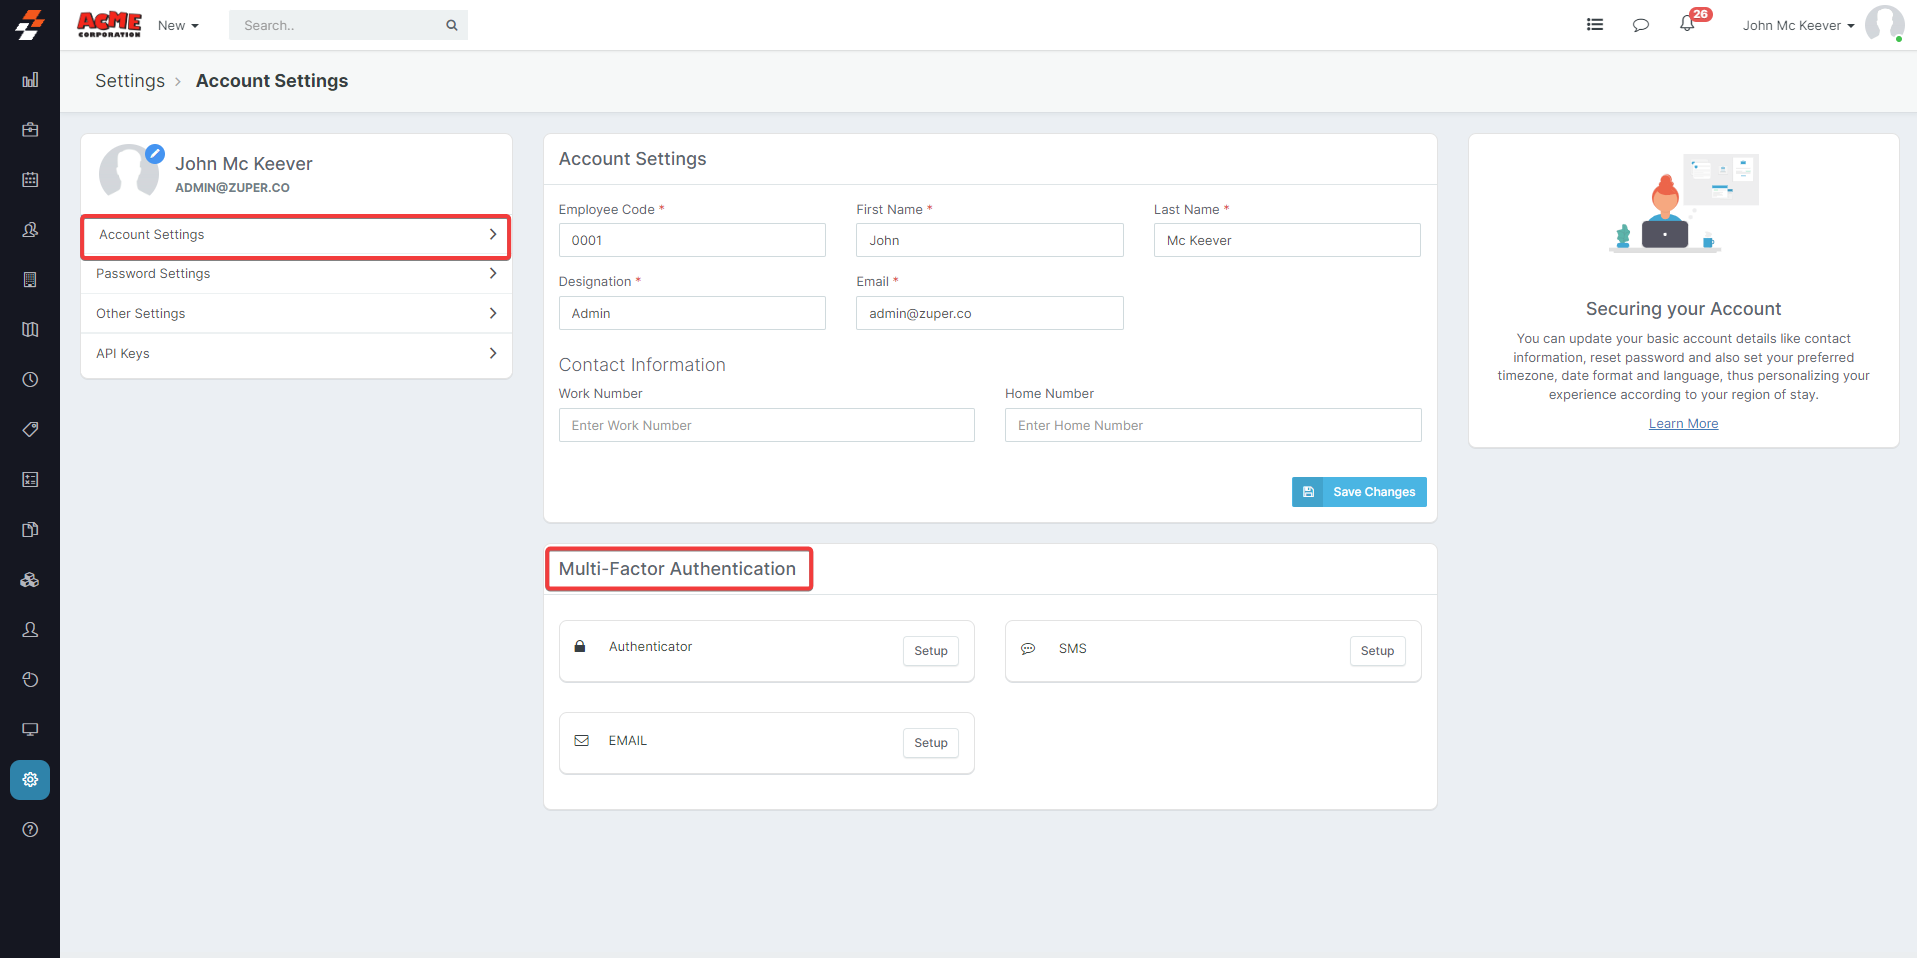Open the chat bubble icon in header

click(1640, 25)
